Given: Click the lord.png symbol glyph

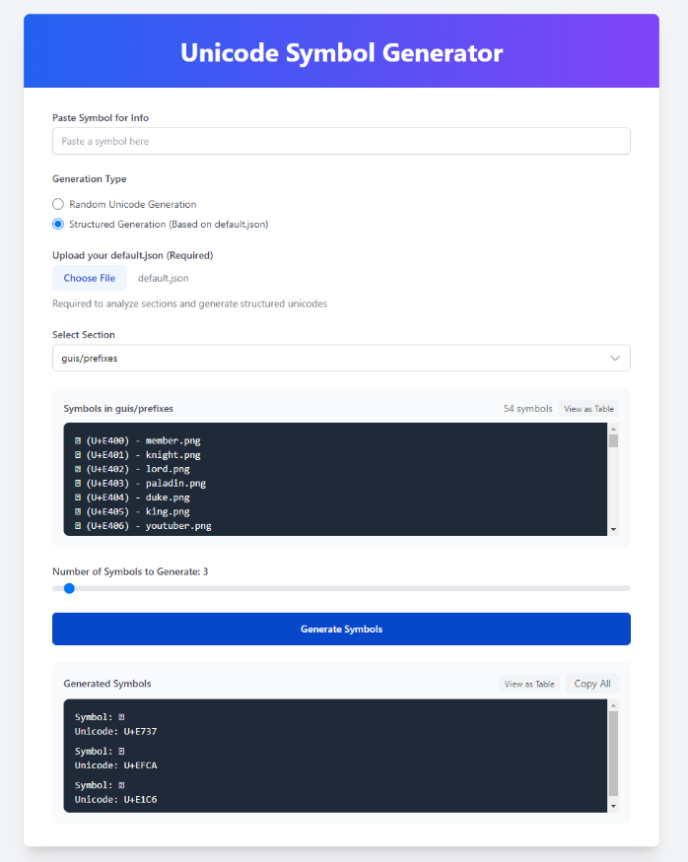Looking at the screenshot, I should pyautogui.click(x=78, y=468).
